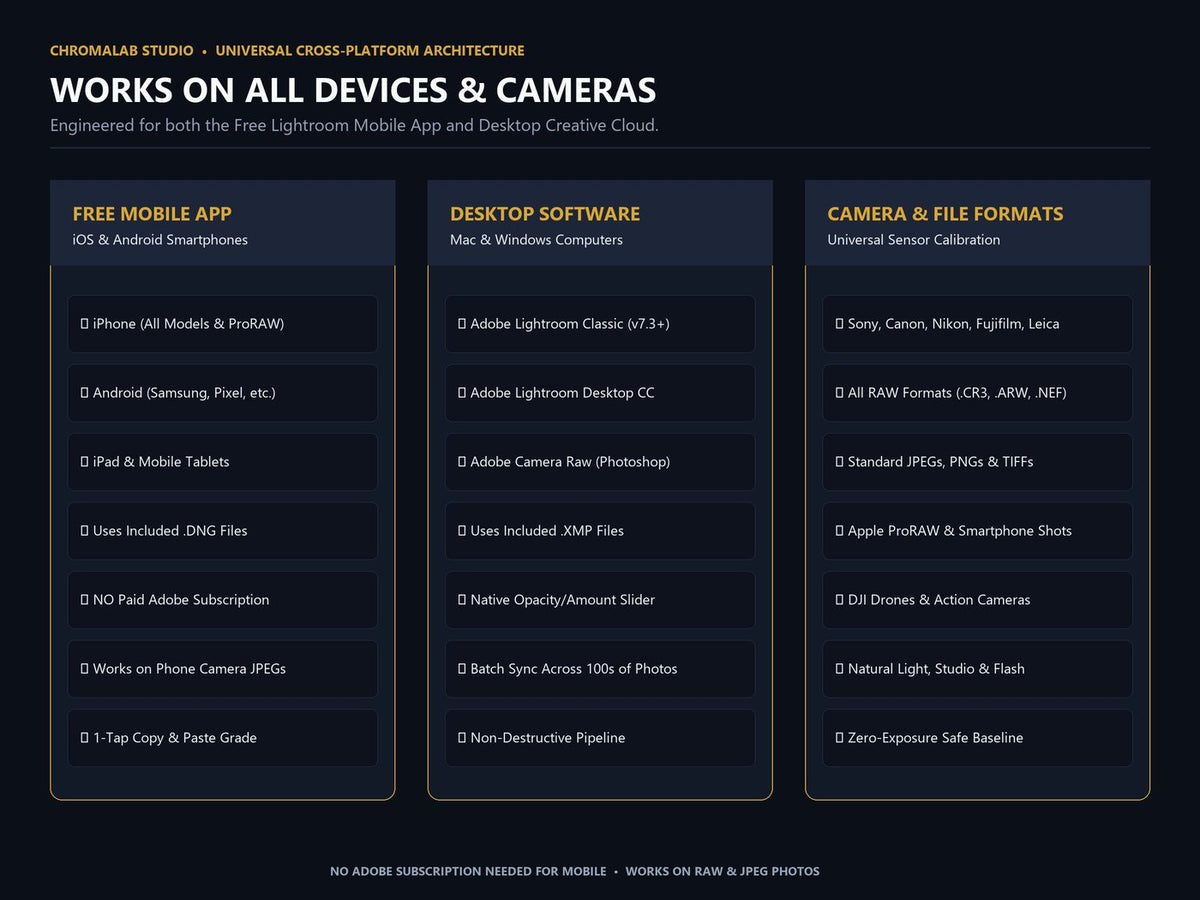Select the iPhone (All Models & ProRAW) item
The image size is (1200, 900).
click(x=223, y=324)
